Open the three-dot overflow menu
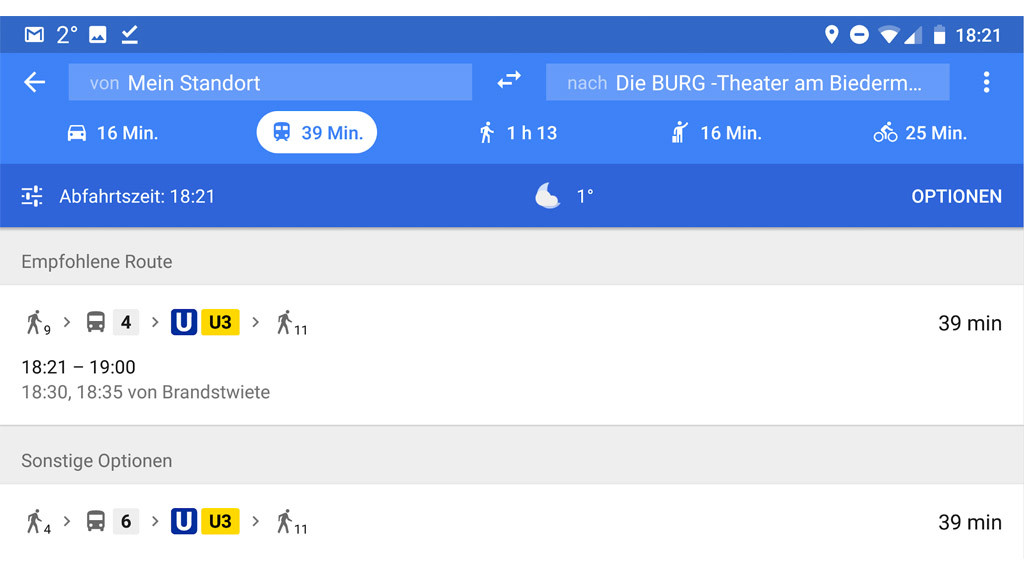 tap(986, 82)
